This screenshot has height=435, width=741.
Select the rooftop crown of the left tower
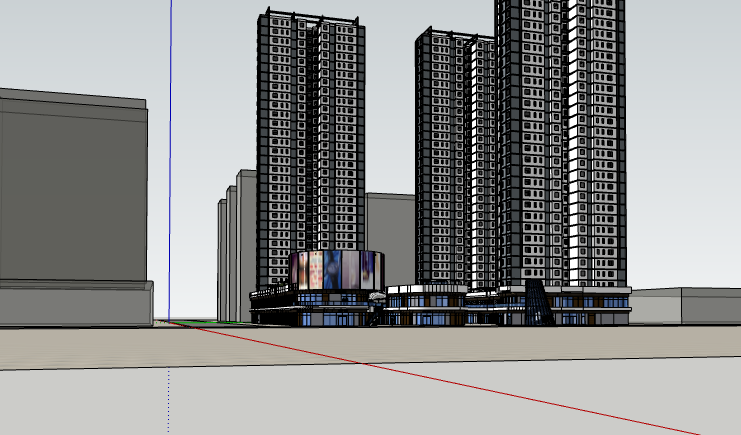pos(310,17)
